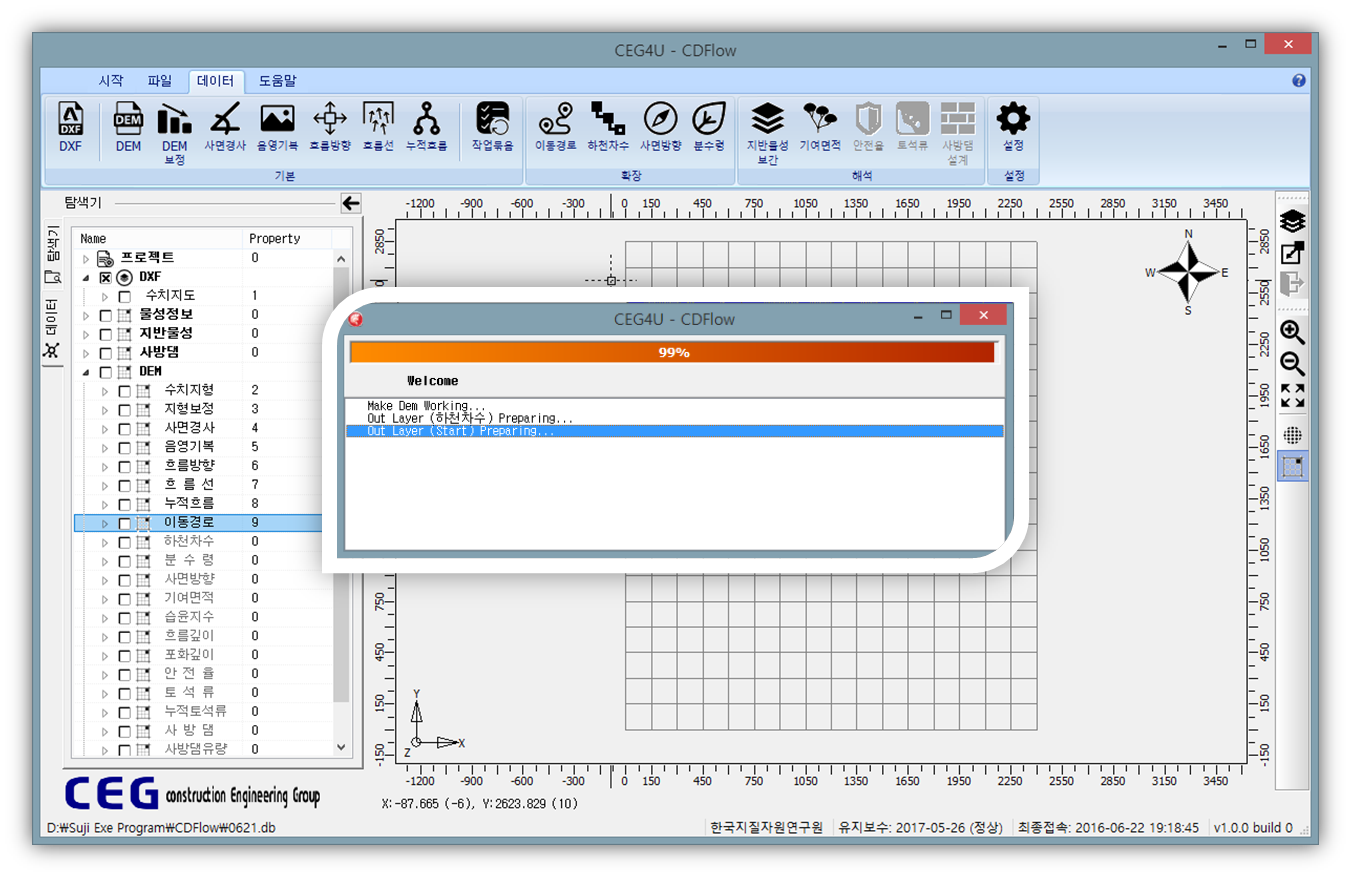The height and width of the screenshot is (877, 1351).
Task: Click the layers stack icon on right toolbar
Action: (x=1292, y=221)
